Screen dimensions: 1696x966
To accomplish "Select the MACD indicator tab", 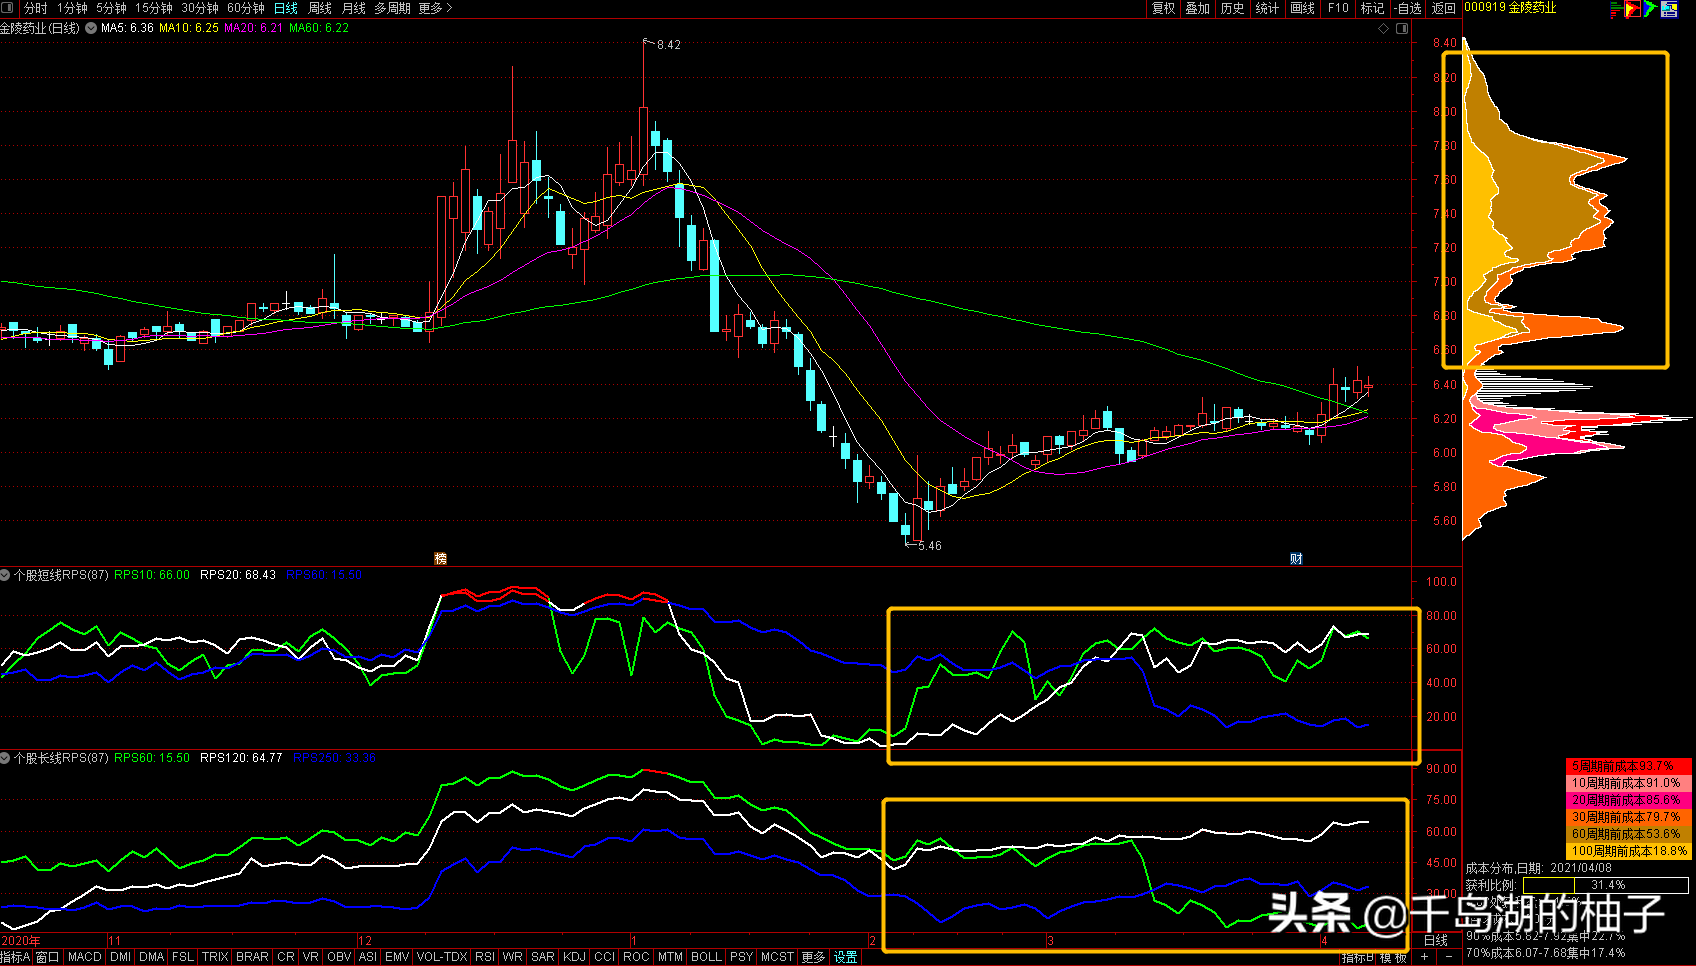I will [x=85, y=957].
